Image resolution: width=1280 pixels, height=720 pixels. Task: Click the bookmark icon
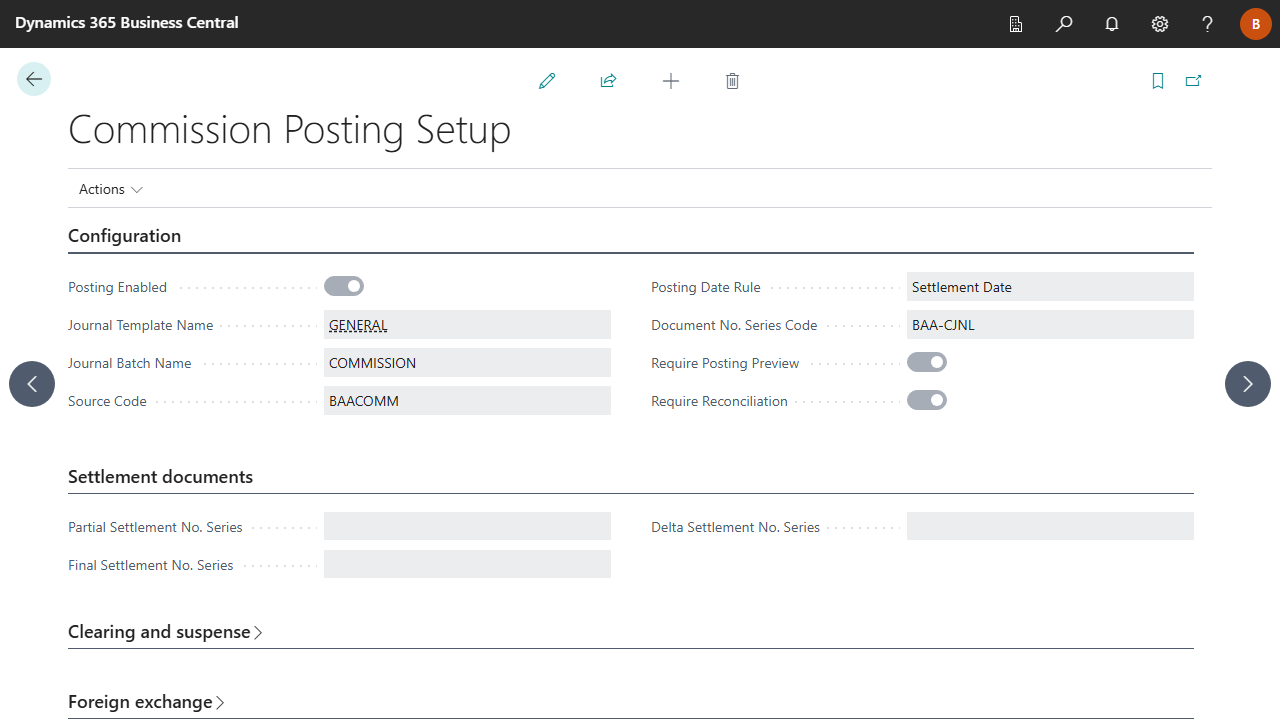[x=1158, y=81]
